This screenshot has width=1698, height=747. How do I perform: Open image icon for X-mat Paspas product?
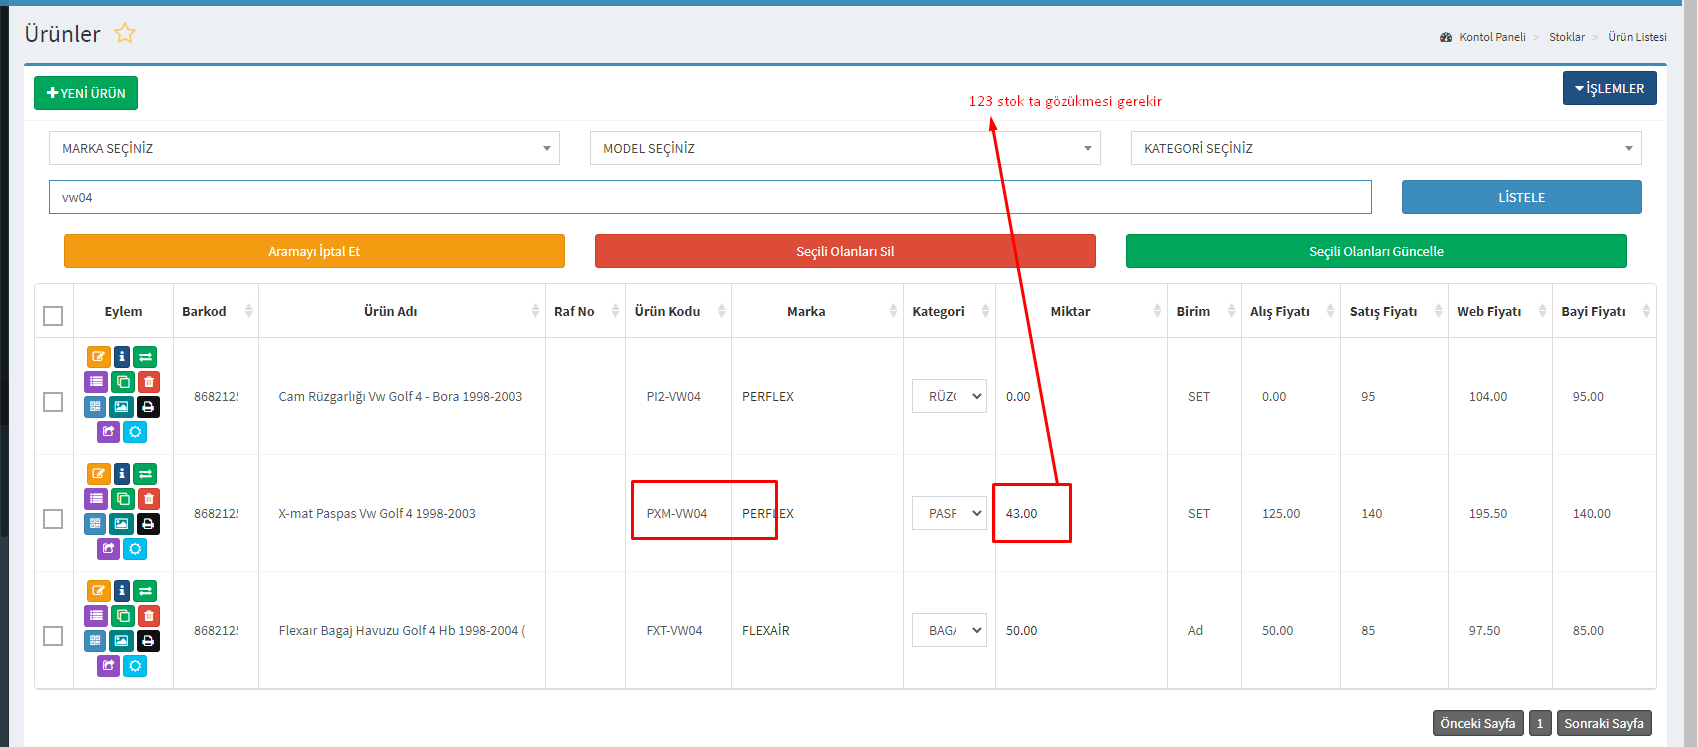[x=121, y=524]
